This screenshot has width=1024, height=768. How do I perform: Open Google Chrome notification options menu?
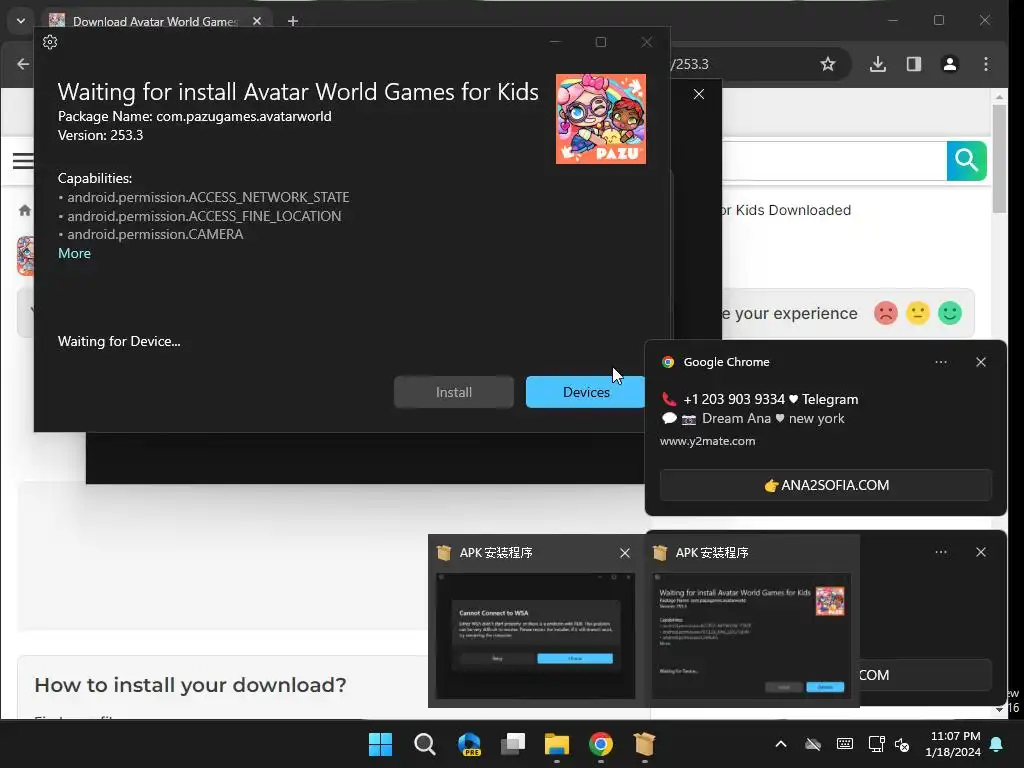(940, 362)
